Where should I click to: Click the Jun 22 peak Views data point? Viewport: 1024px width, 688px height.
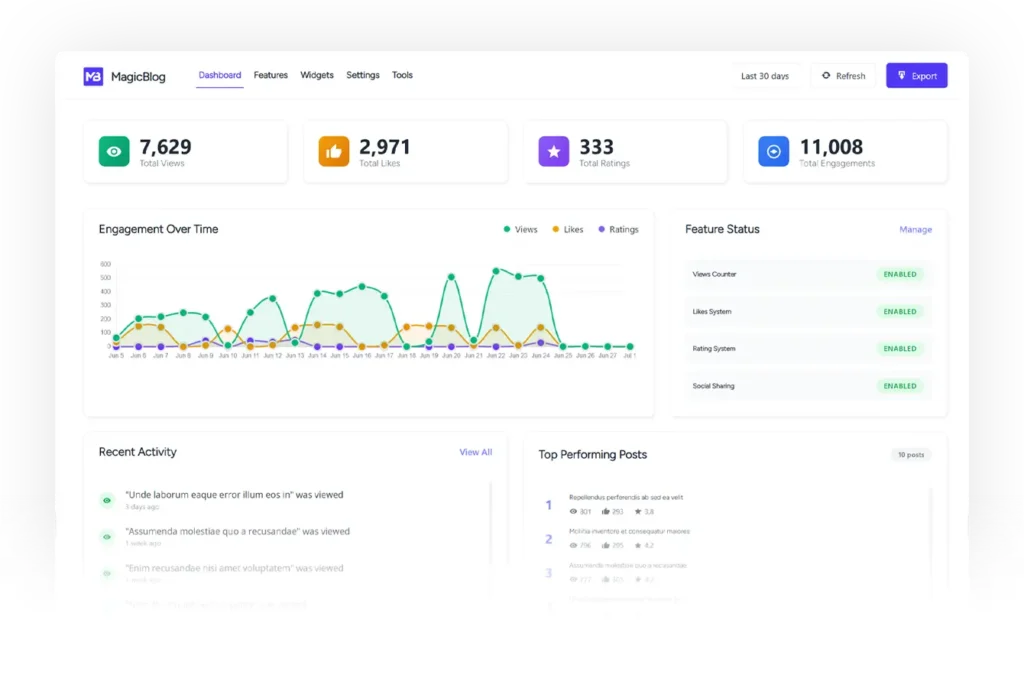[496, 270]
